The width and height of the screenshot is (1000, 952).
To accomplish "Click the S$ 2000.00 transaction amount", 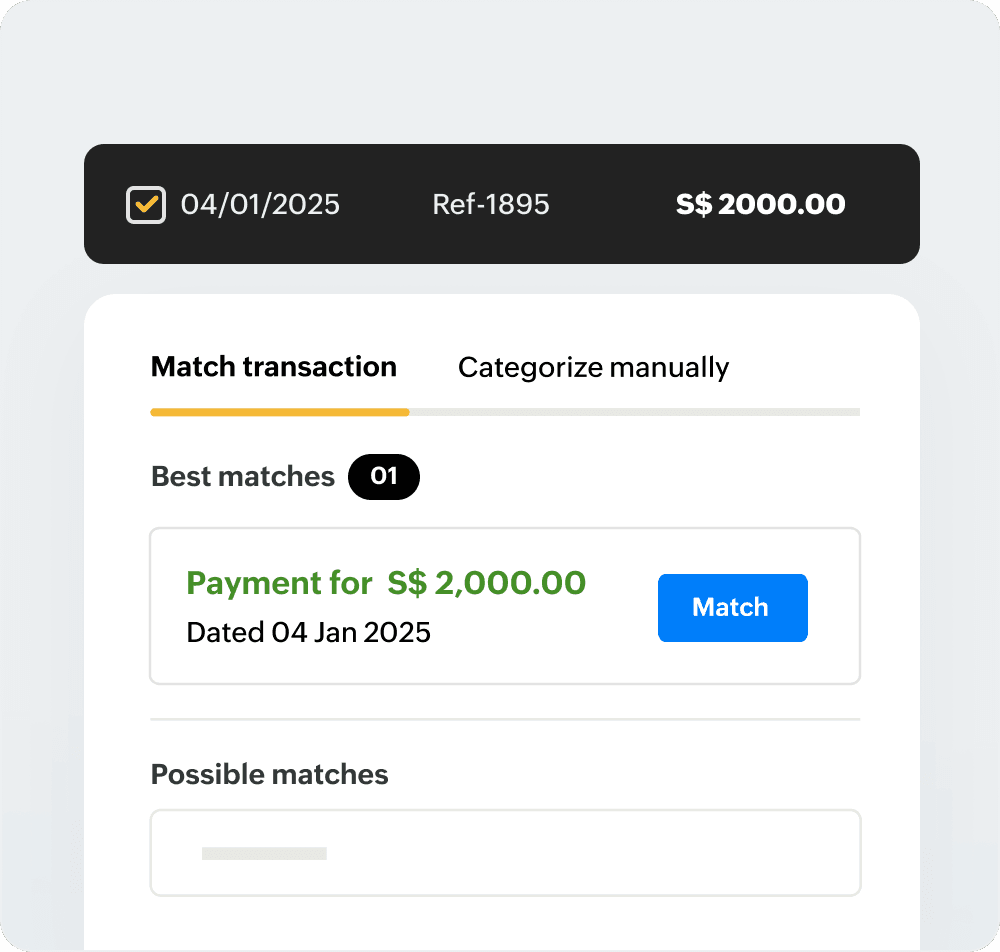I will [760, 205].
